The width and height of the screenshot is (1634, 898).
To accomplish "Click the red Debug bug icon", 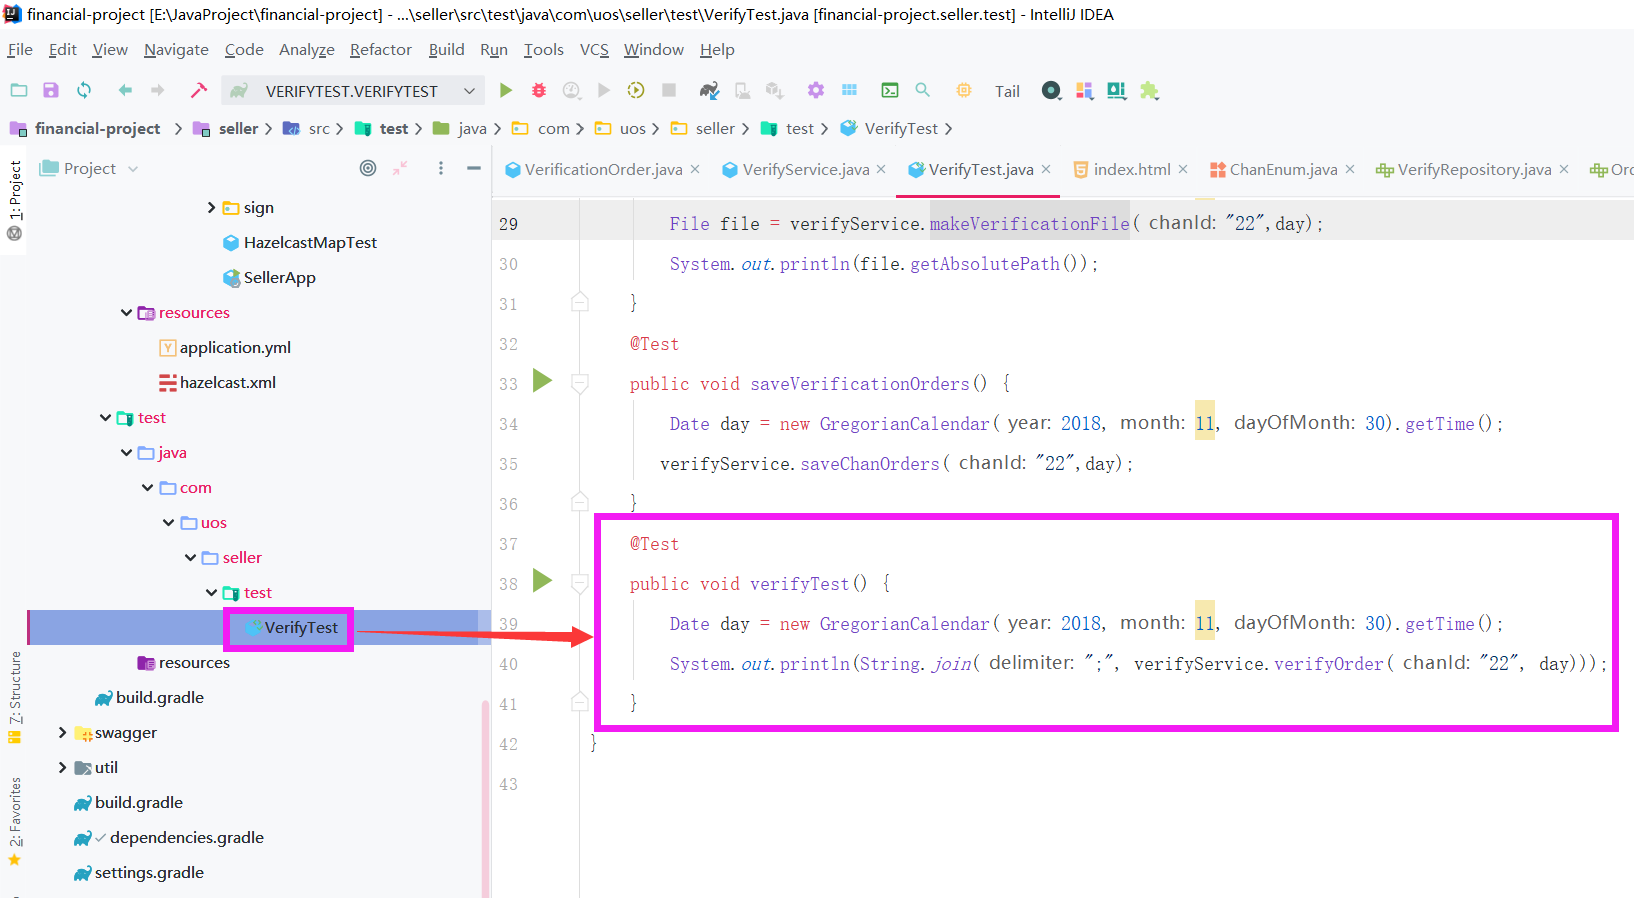I will [x=539, y=91].
